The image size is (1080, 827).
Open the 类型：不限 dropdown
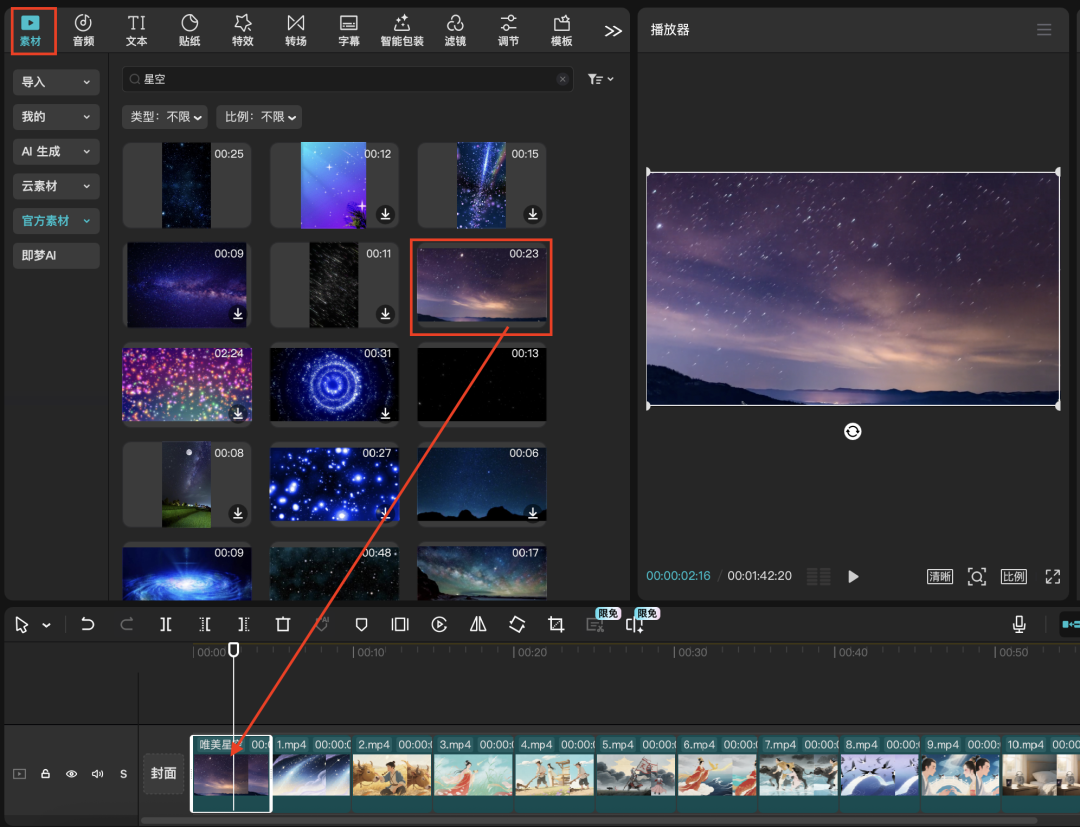[x=164, y=117]
